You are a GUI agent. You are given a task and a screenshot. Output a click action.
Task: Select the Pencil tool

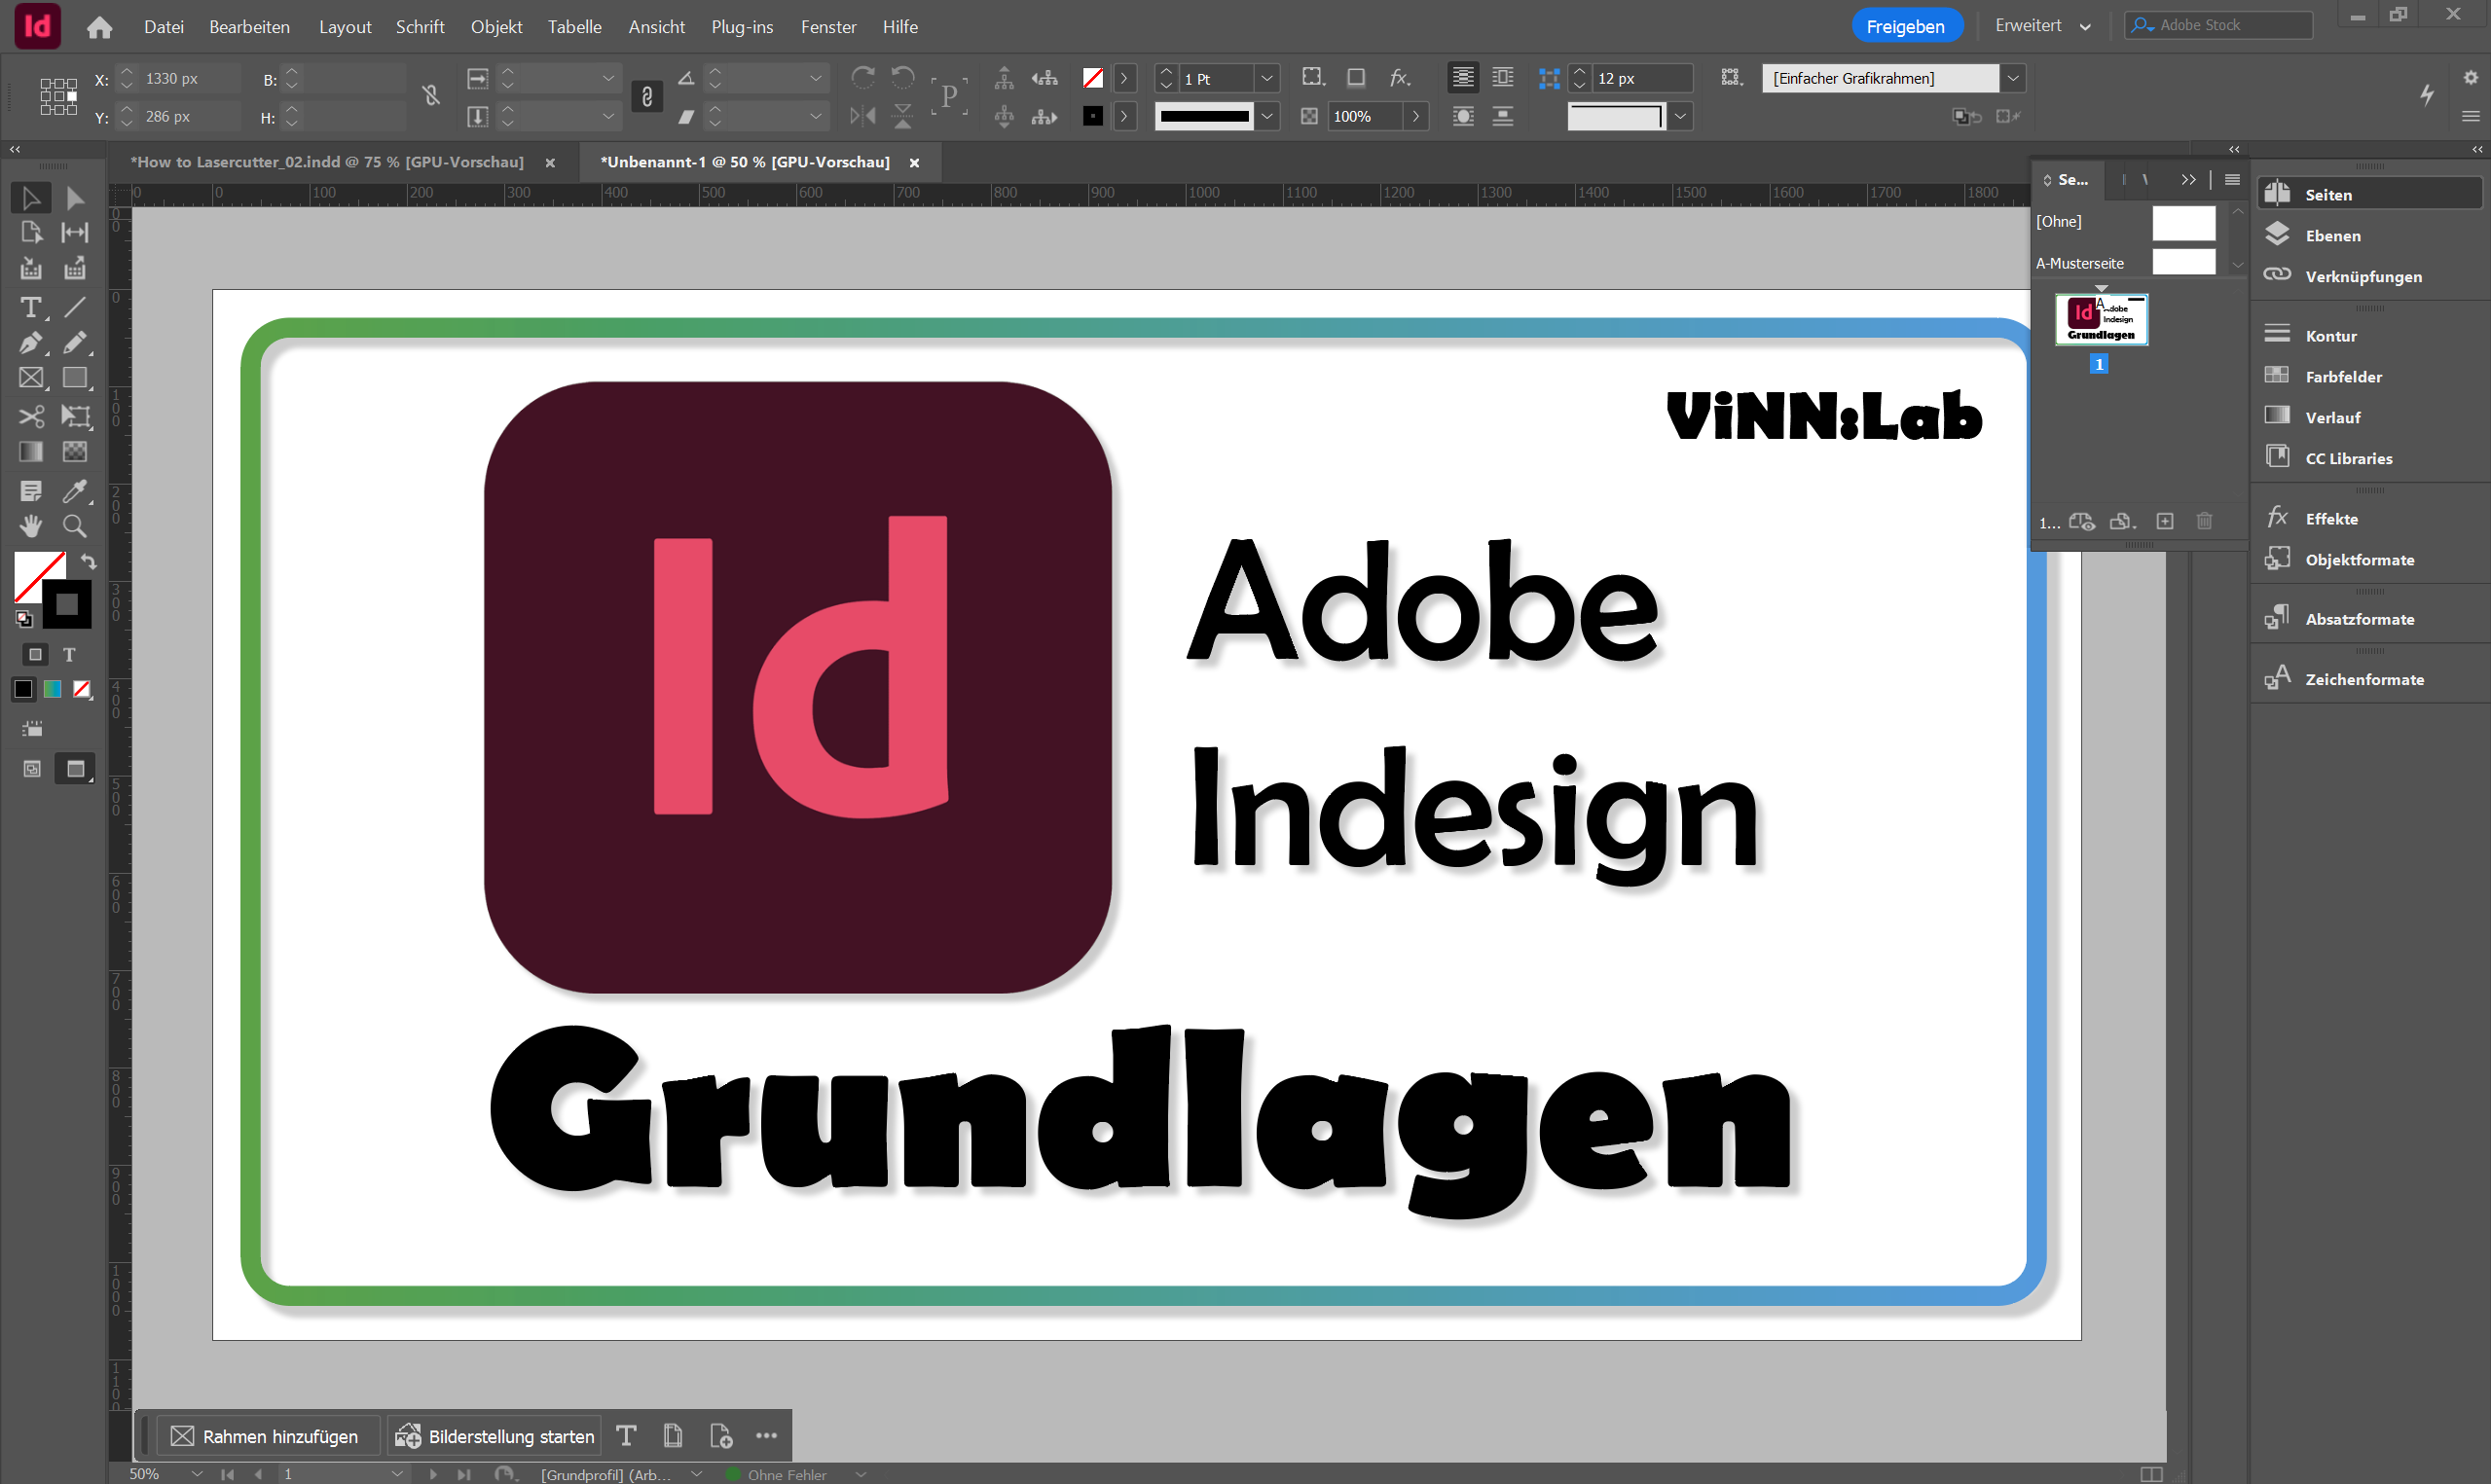75,343
